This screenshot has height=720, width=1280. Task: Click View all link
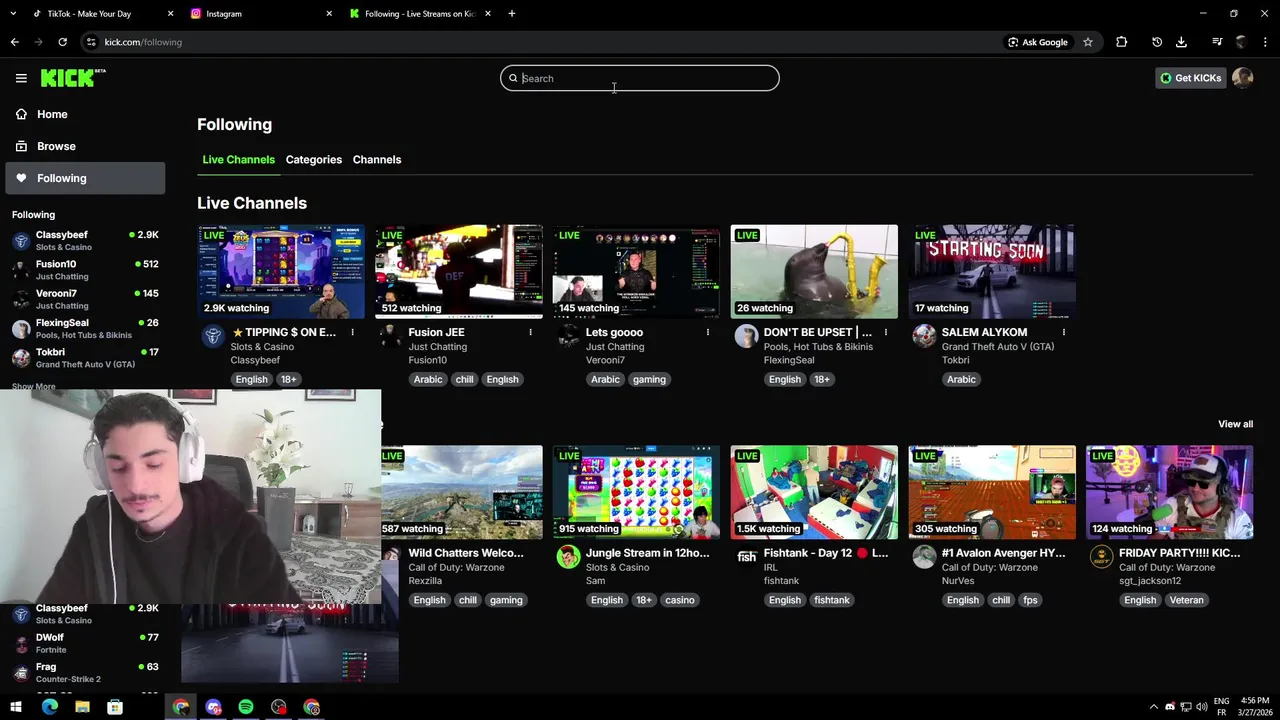pyautogui.click(x=1235, y=424)
